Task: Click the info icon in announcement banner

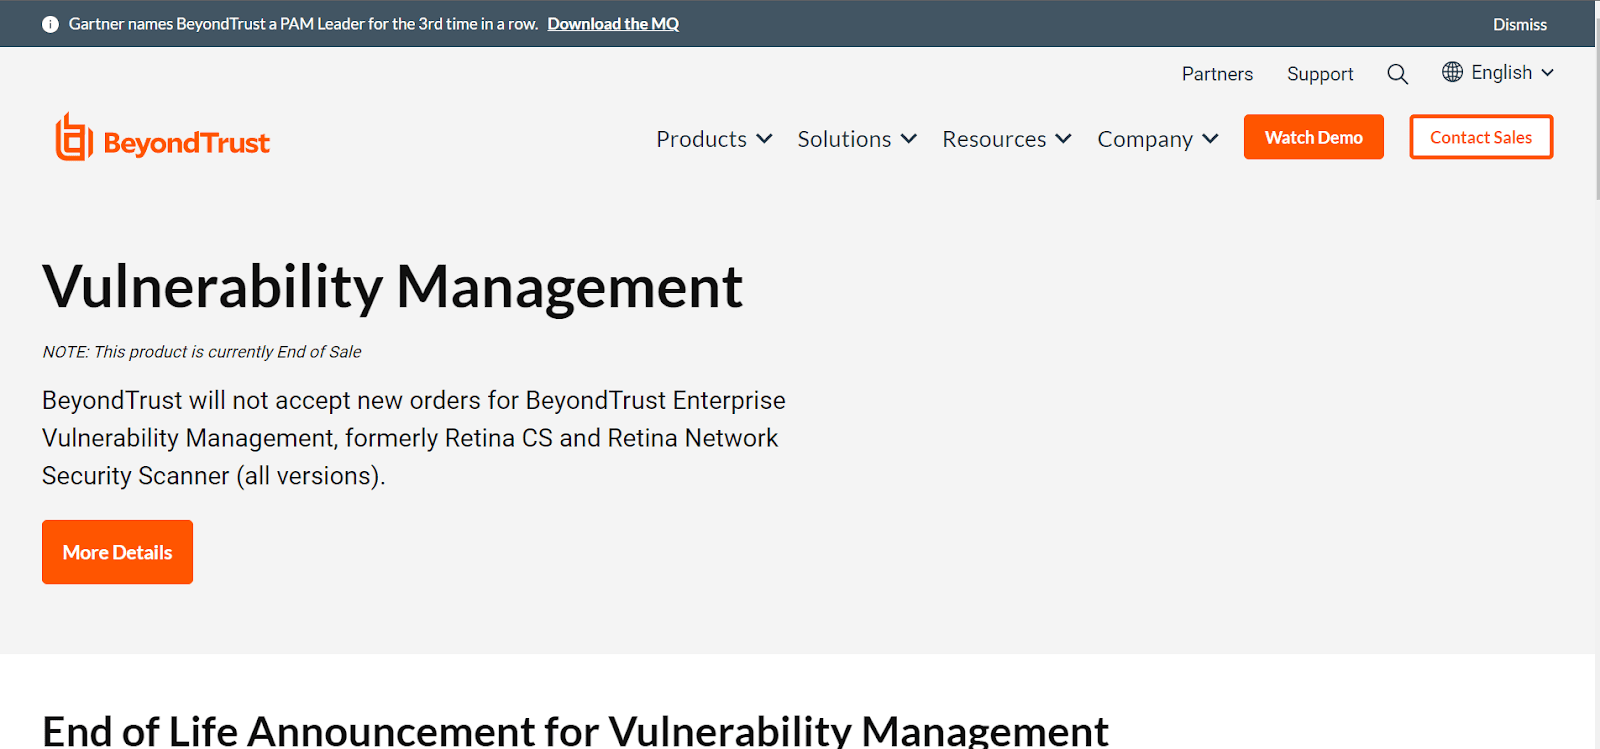Action: [50, 24]
